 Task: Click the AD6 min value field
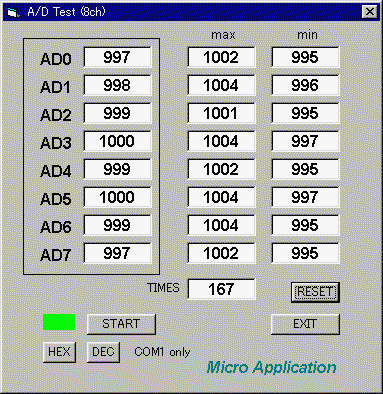[305, 225]
